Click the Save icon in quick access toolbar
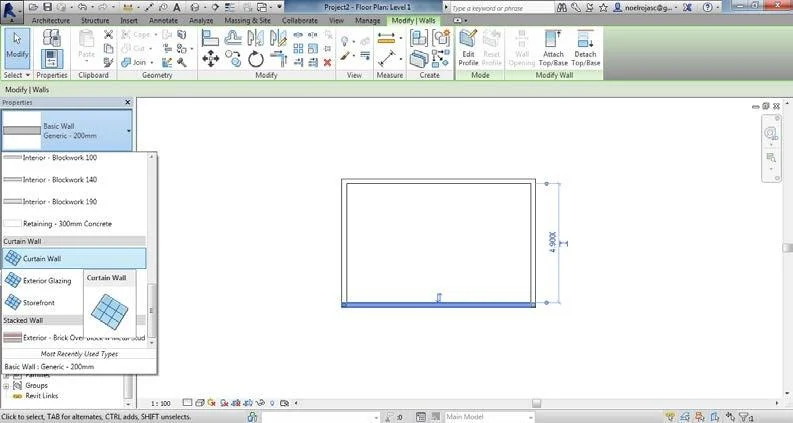Image resolution: width=793 pixels, height=423 pixels. point(47,7)
